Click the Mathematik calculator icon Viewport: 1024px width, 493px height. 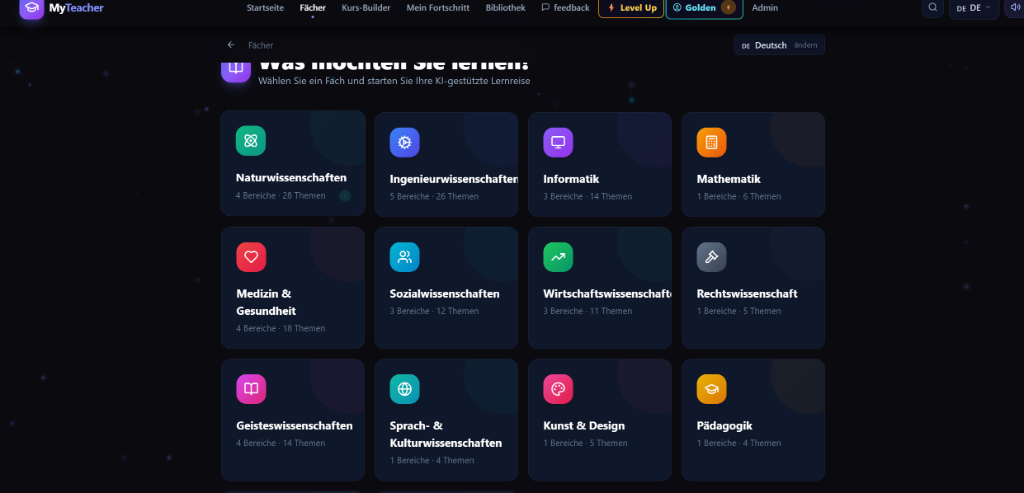[x=711, y=142]
